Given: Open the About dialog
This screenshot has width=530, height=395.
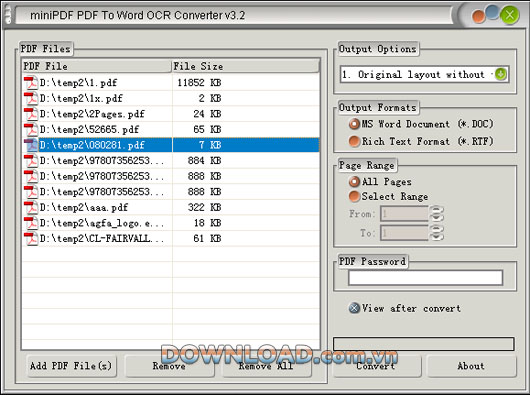Looking at the screenshot, I should 471,366.
